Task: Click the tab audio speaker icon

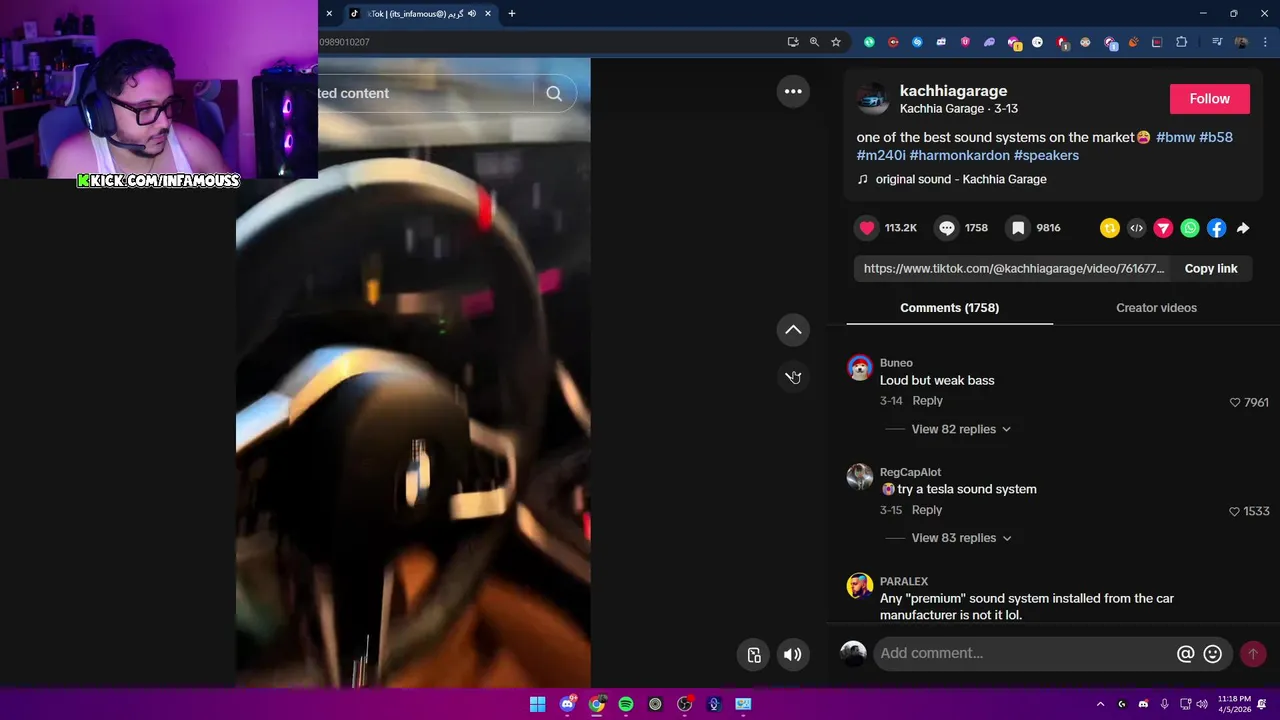Action: (472, 14)
